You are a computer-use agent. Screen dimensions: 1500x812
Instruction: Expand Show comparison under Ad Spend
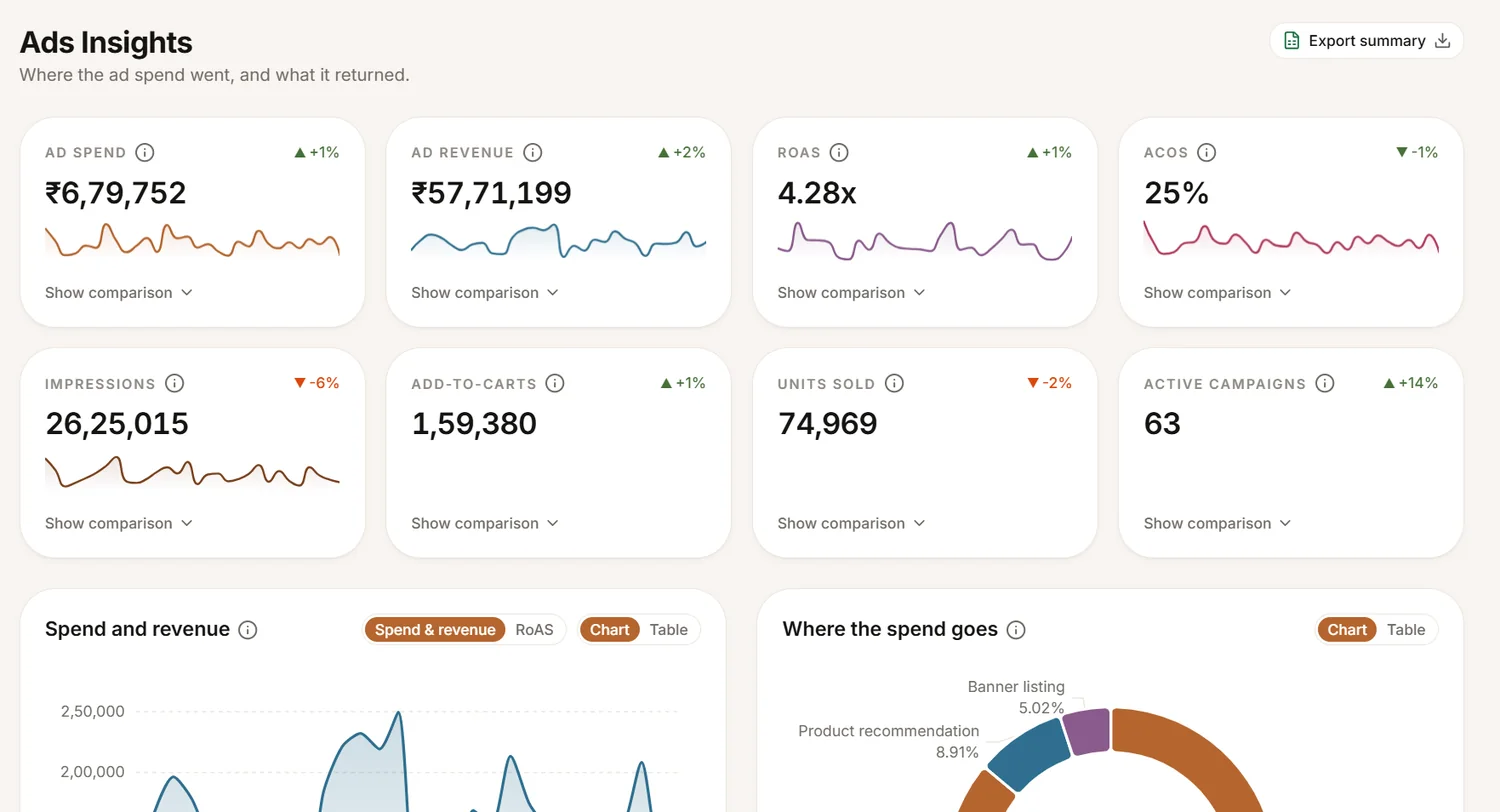[x=118, y=293]
